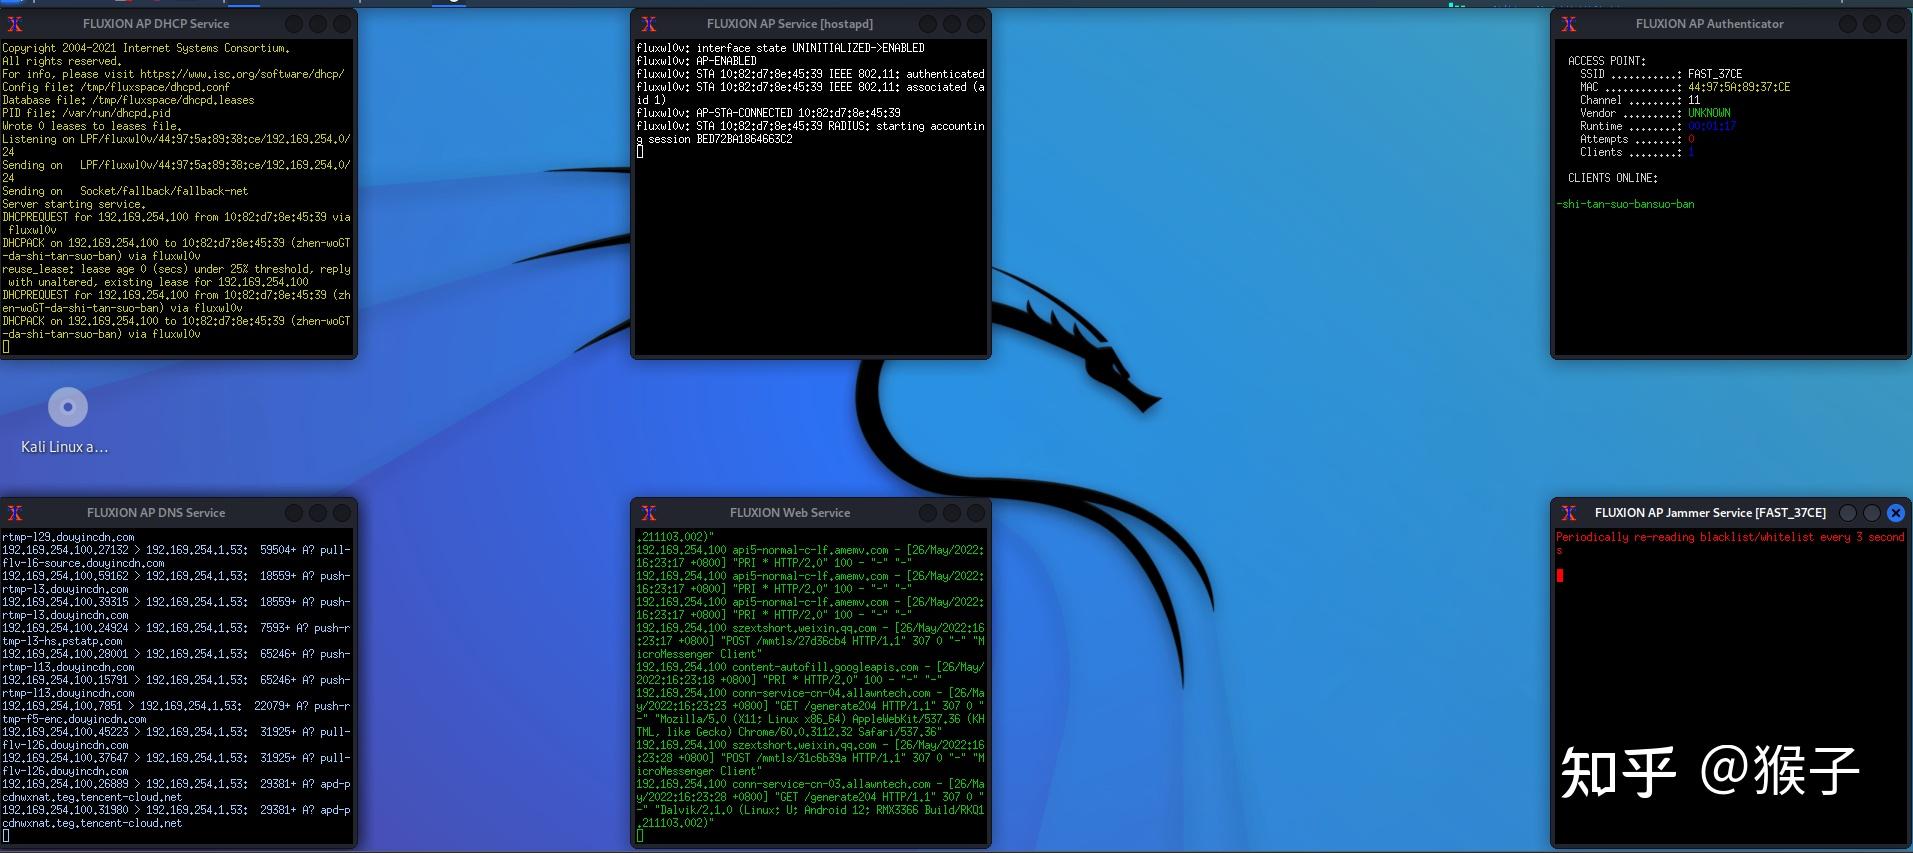Click the 'fluxwl0v: AP-ENABLED' line in hostapd window
1913x853 pixels.
tap(697, 61)
